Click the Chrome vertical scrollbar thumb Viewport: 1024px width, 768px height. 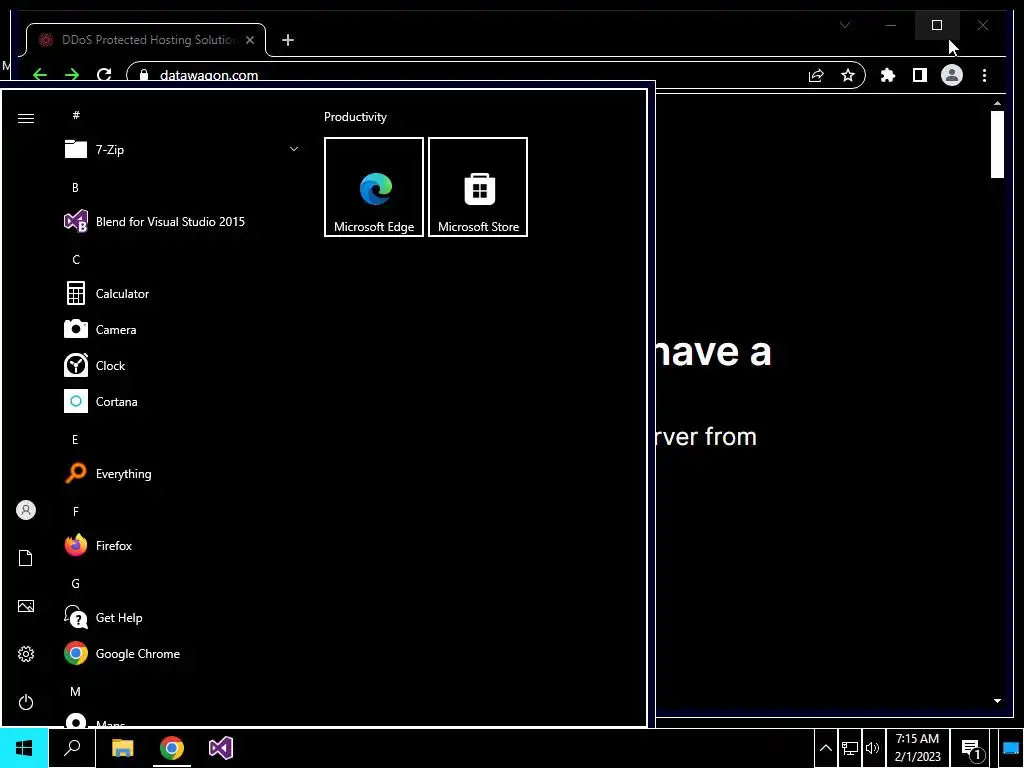pos(997,144)
